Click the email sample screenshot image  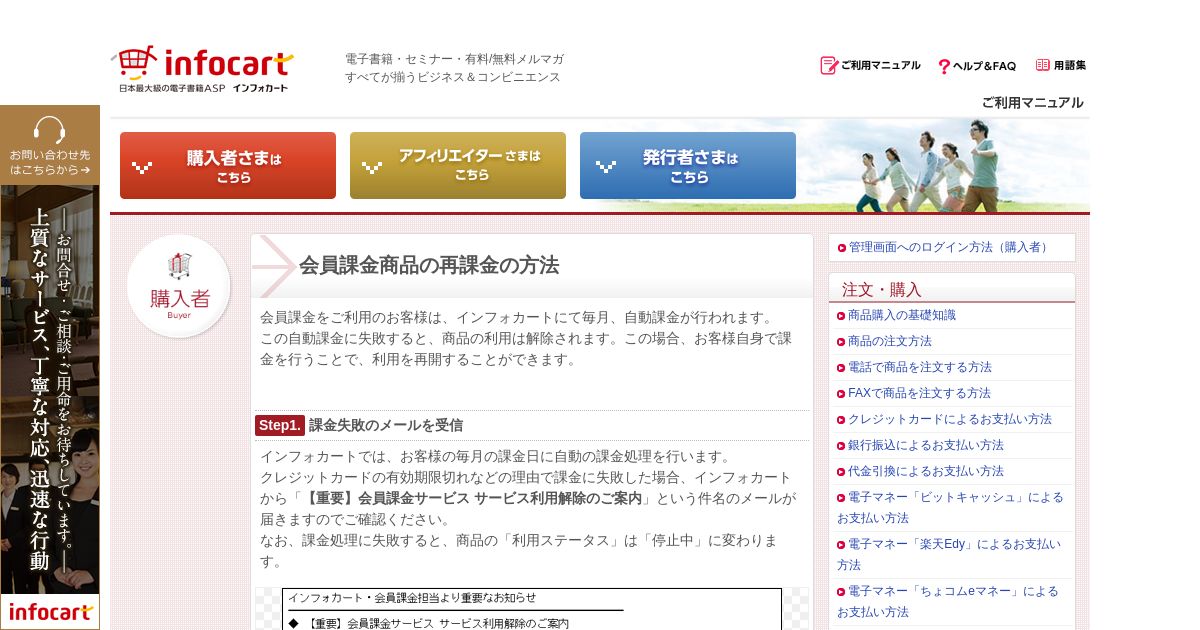tap(532, 609)
